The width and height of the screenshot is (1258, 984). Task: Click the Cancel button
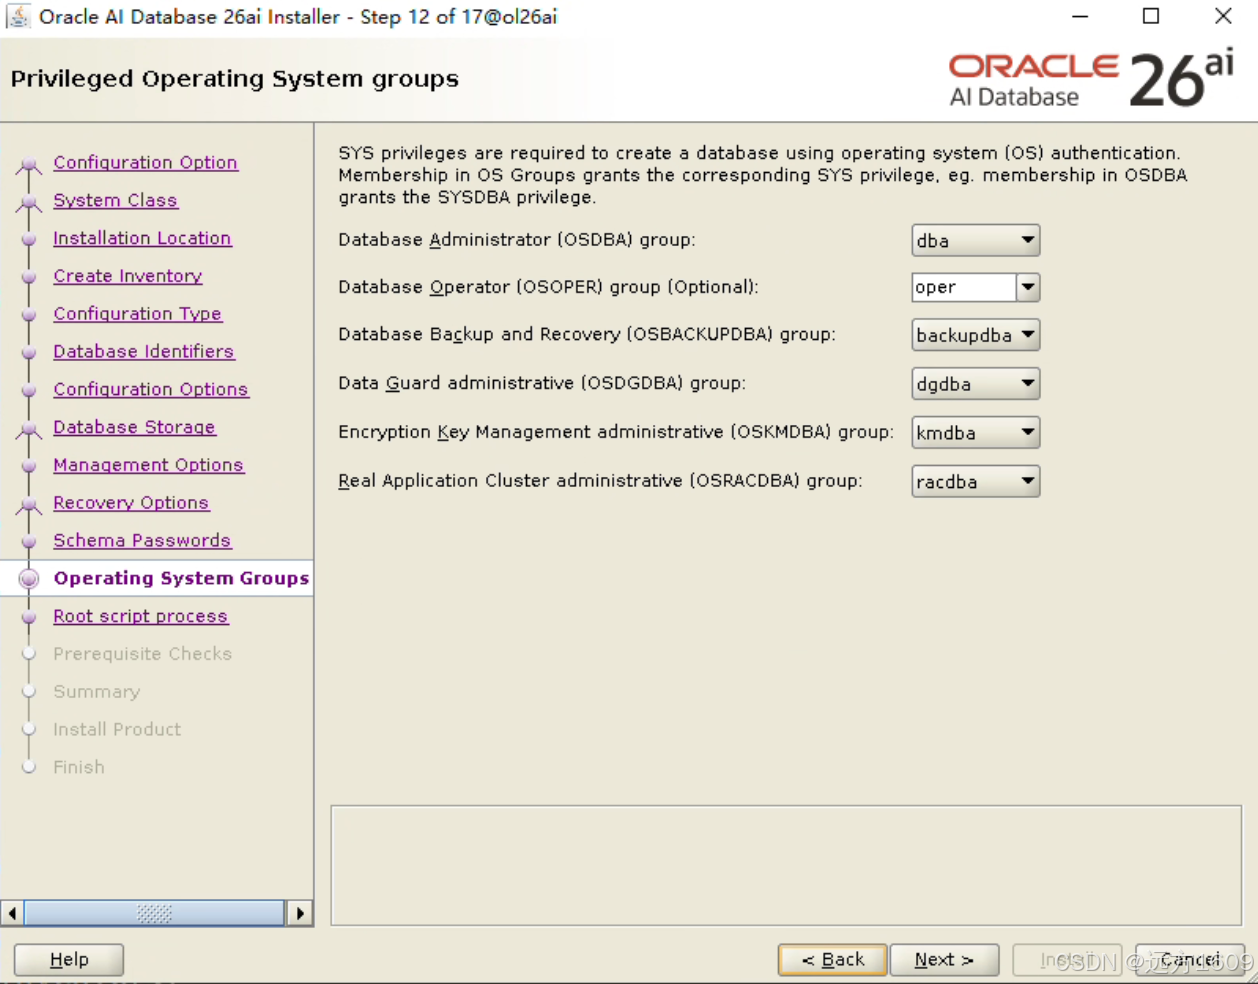(x=1190, y=960)
